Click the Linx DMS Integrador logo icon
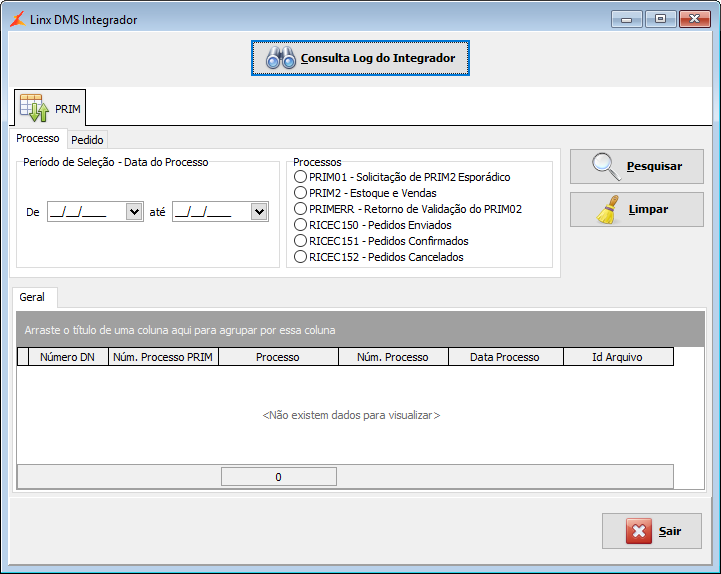The height and width of the screenshot is (574, 721). (18, 20)
